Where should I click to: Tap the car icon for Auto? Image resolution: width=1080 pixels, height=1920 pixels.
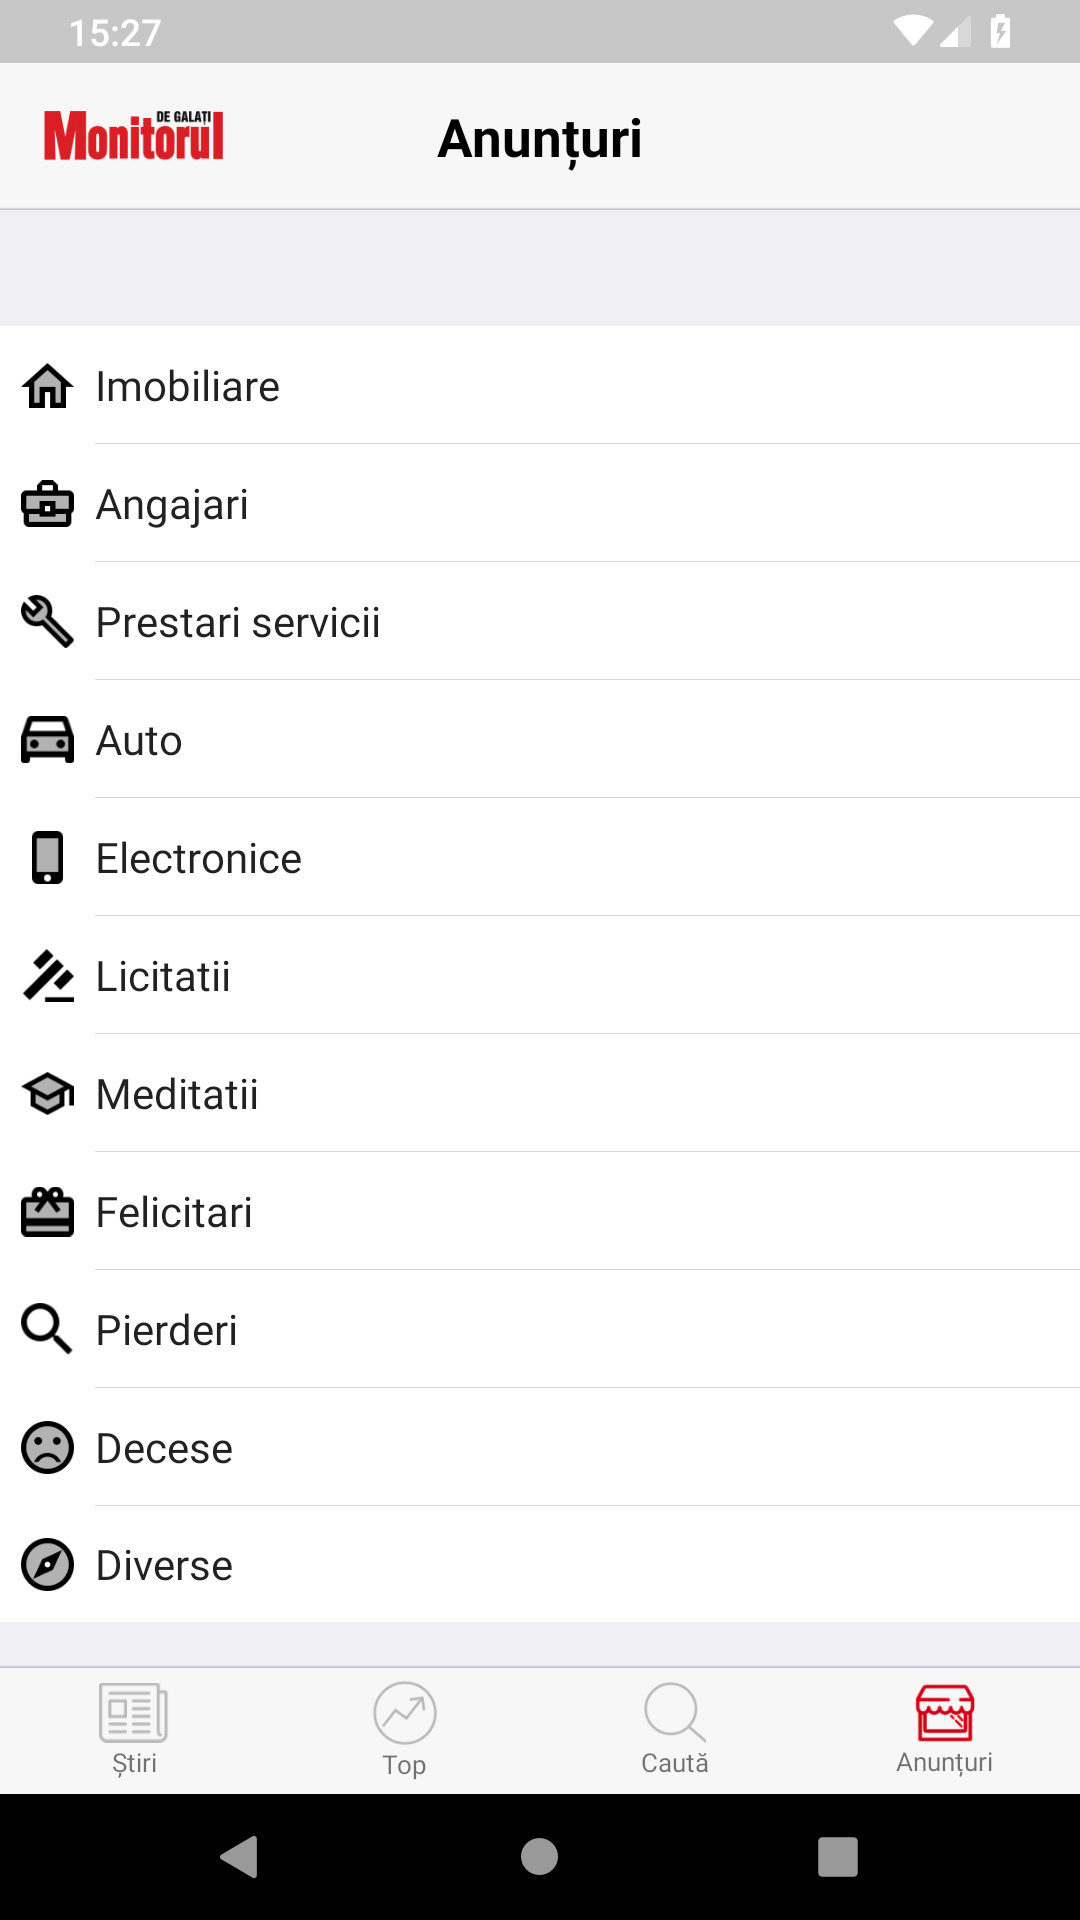pos(47,740)
